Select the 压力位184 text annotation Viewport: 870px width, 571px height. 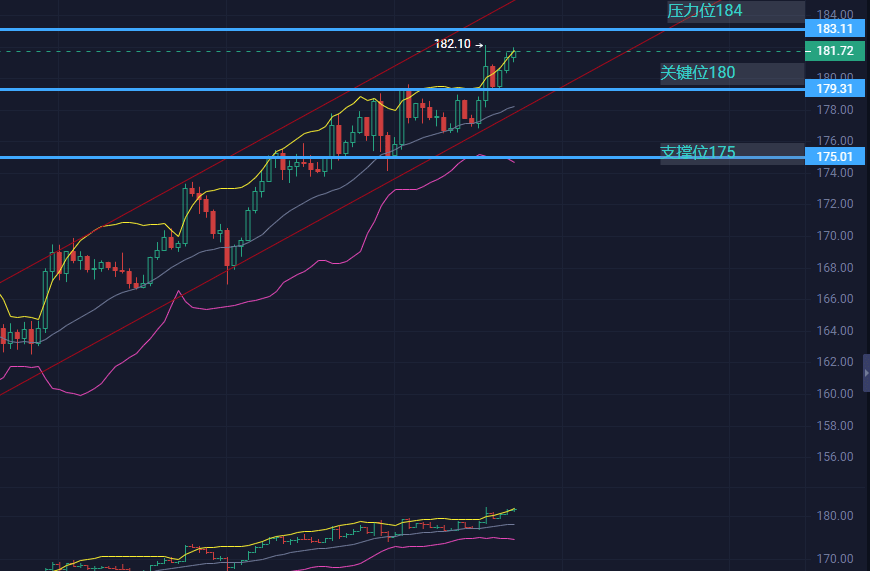[704, 11]
